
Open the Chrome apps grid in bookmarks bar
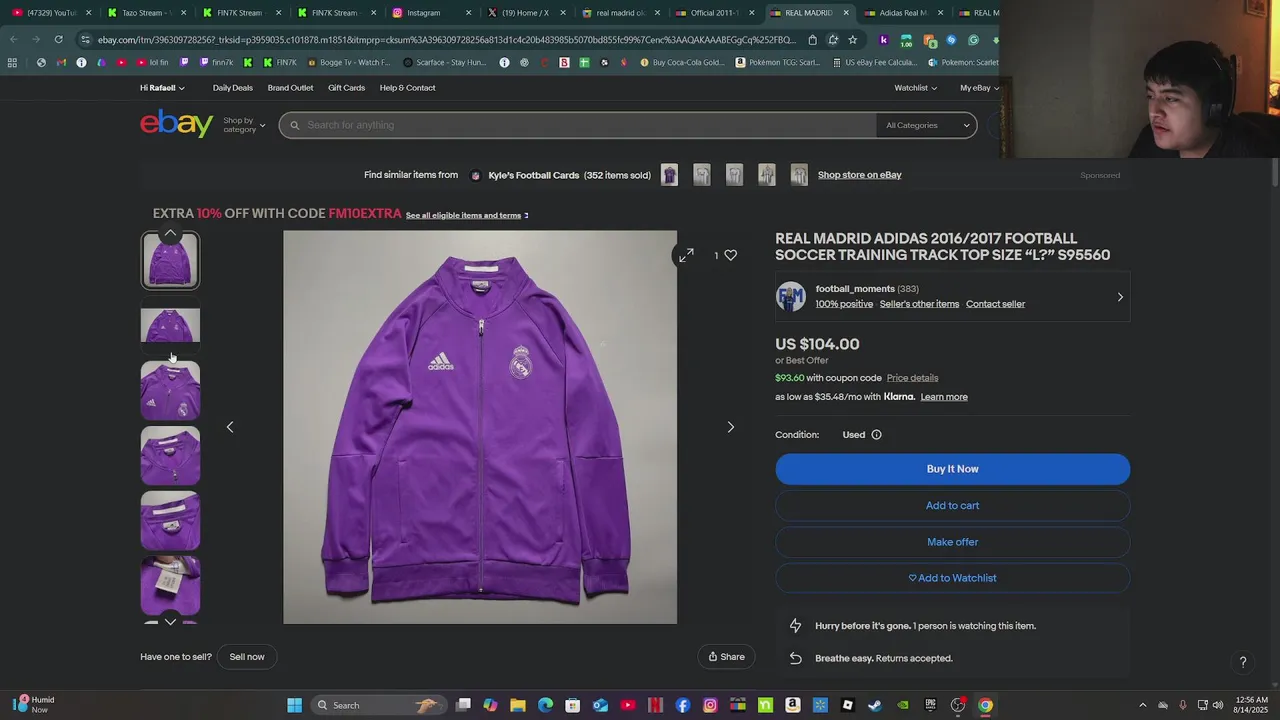tap(12, 62)
